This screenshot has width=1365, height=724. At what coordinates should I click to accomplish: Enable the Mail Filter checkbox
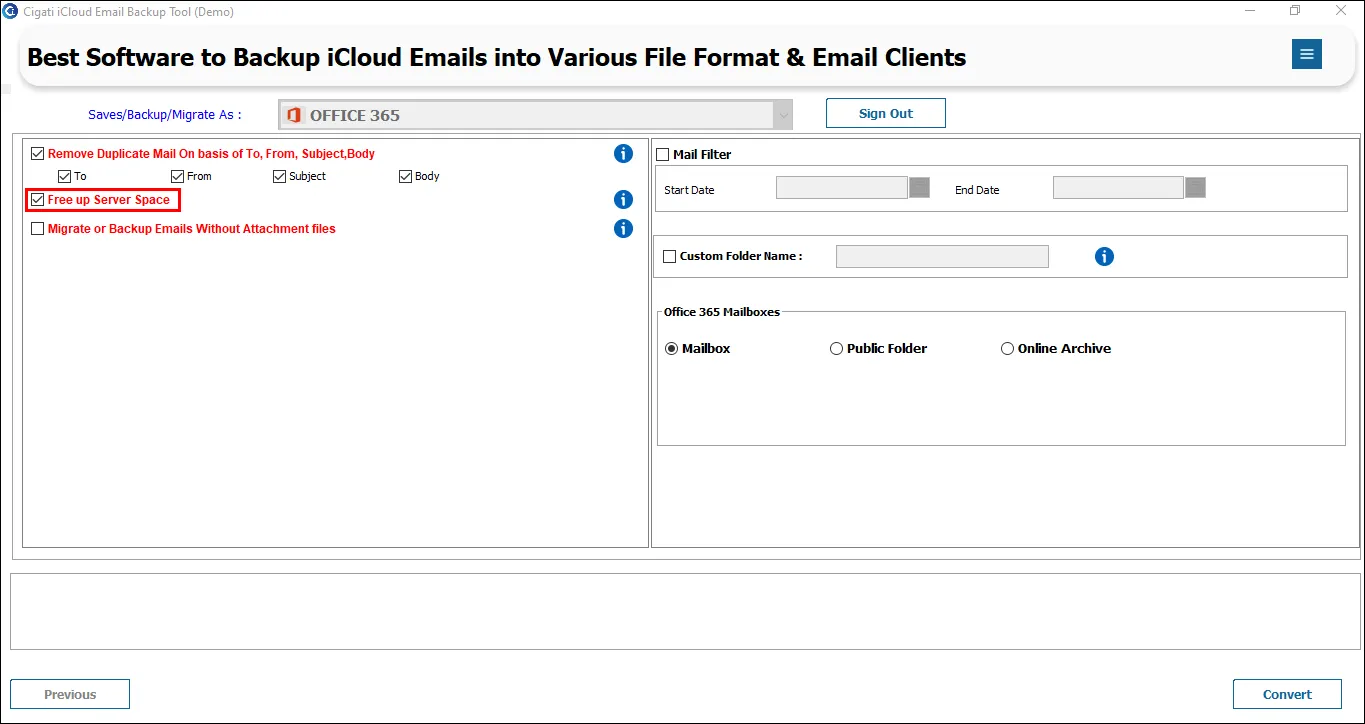662,155
